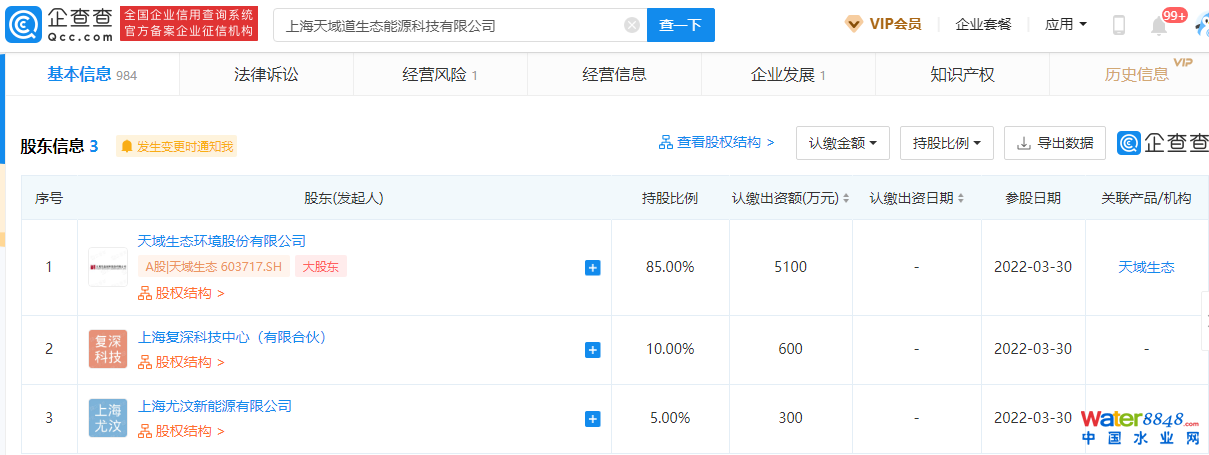Clear the search box with the X icon
The height and width of the screenshot is (455, 1209).
tap(632, 25)
